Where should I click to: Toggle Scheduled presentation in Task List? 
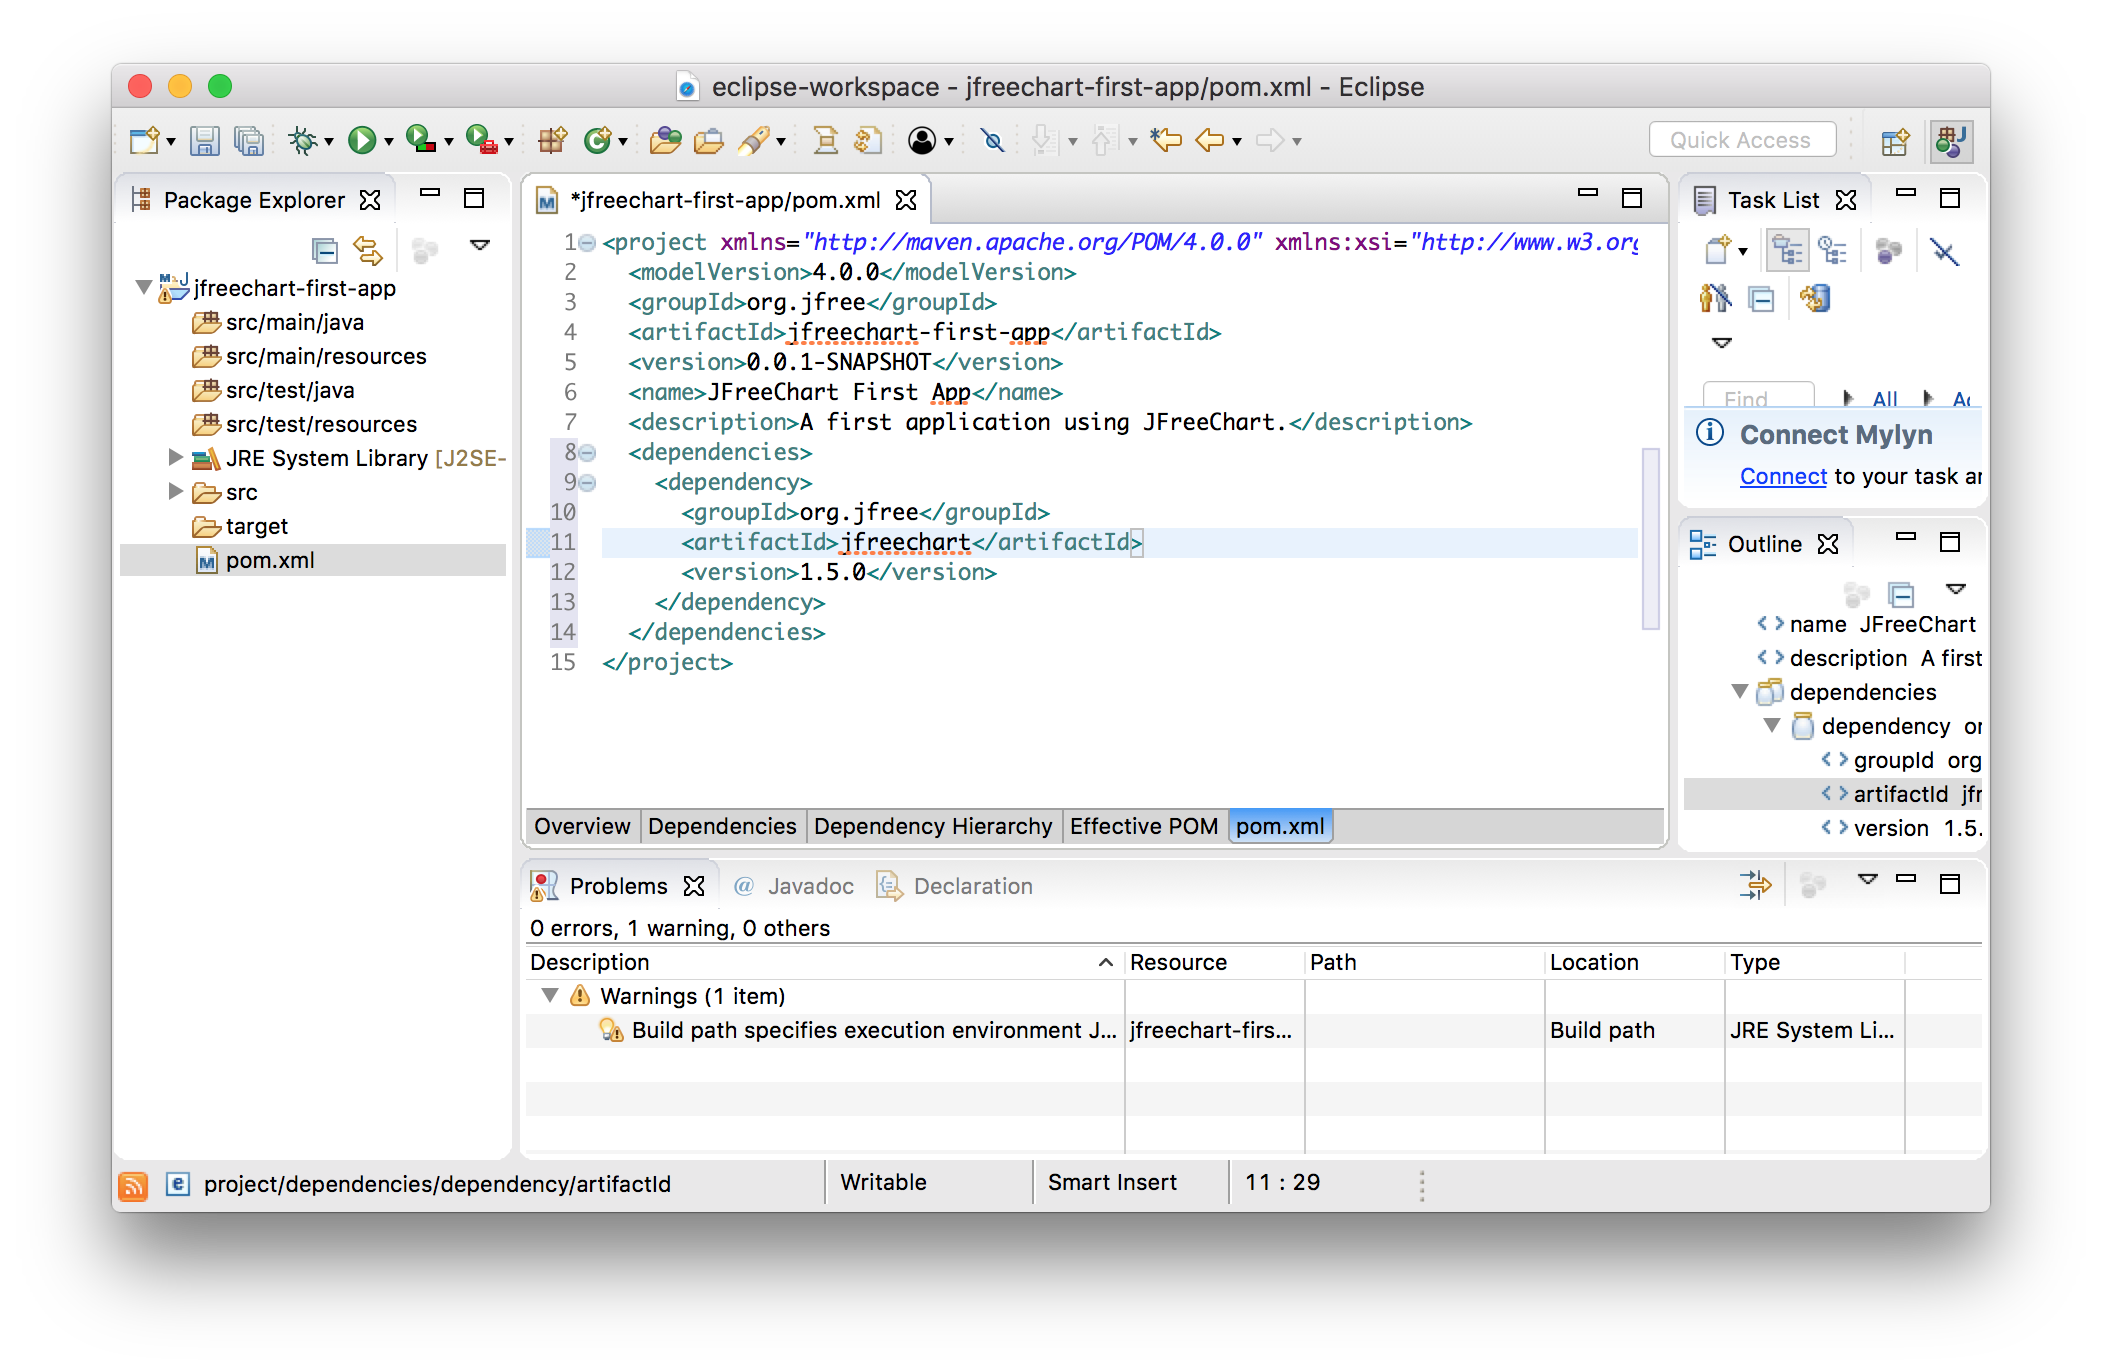click(x=1832, y=250)
